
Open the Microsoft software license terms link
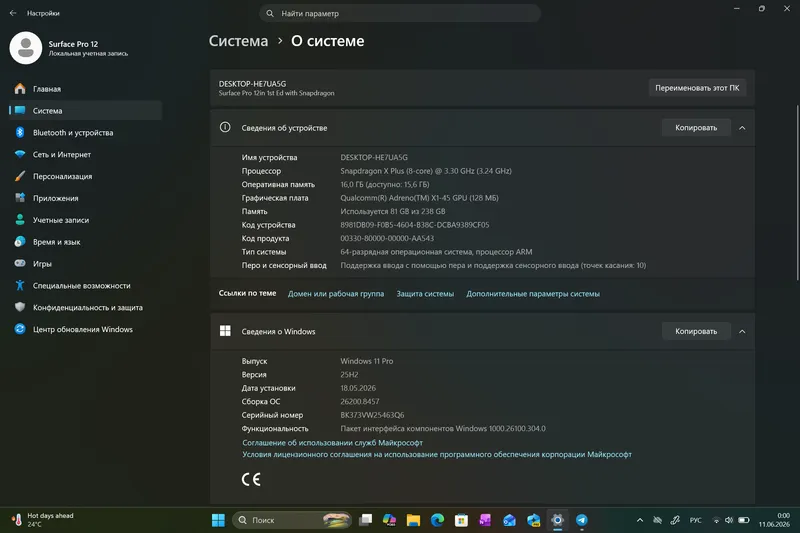point(437,454)
